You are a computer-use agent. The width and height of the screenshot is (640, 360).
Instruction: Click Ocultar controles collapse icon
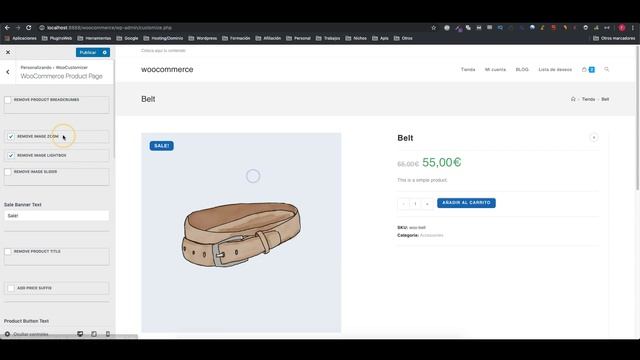click(7, 334)
